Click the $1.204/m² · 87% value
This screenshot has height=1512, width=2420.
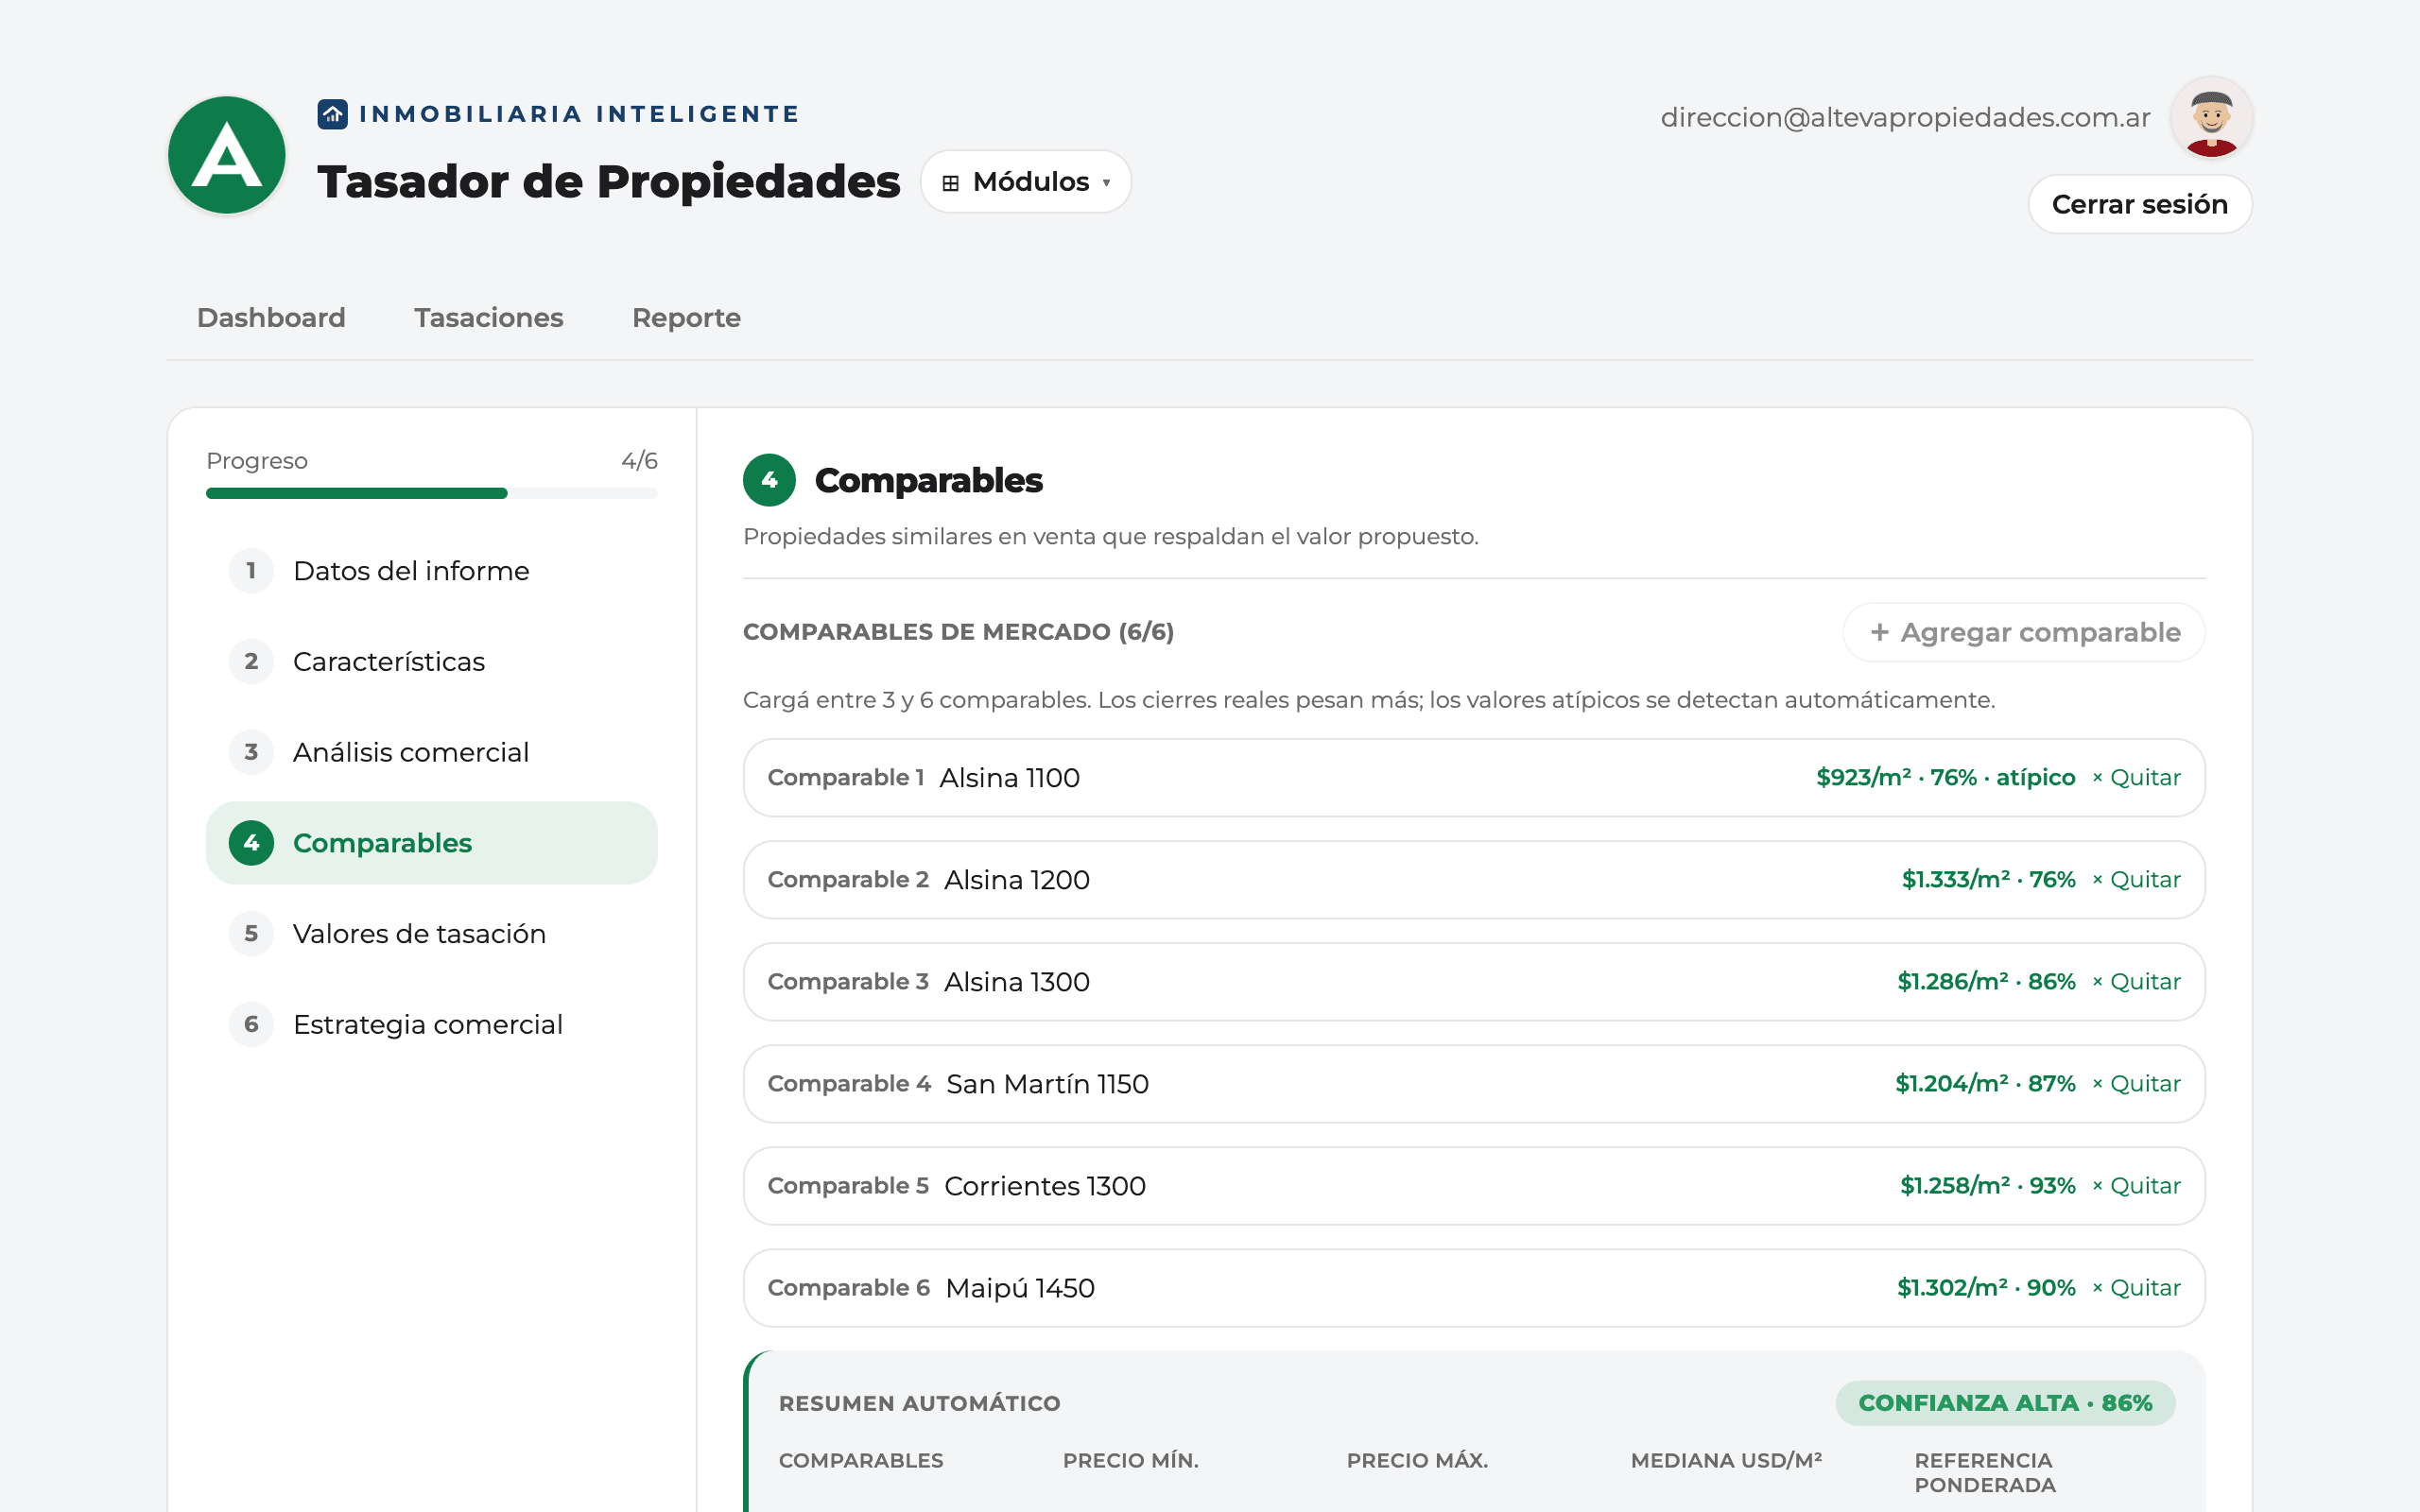[x=1985, y=1084]
